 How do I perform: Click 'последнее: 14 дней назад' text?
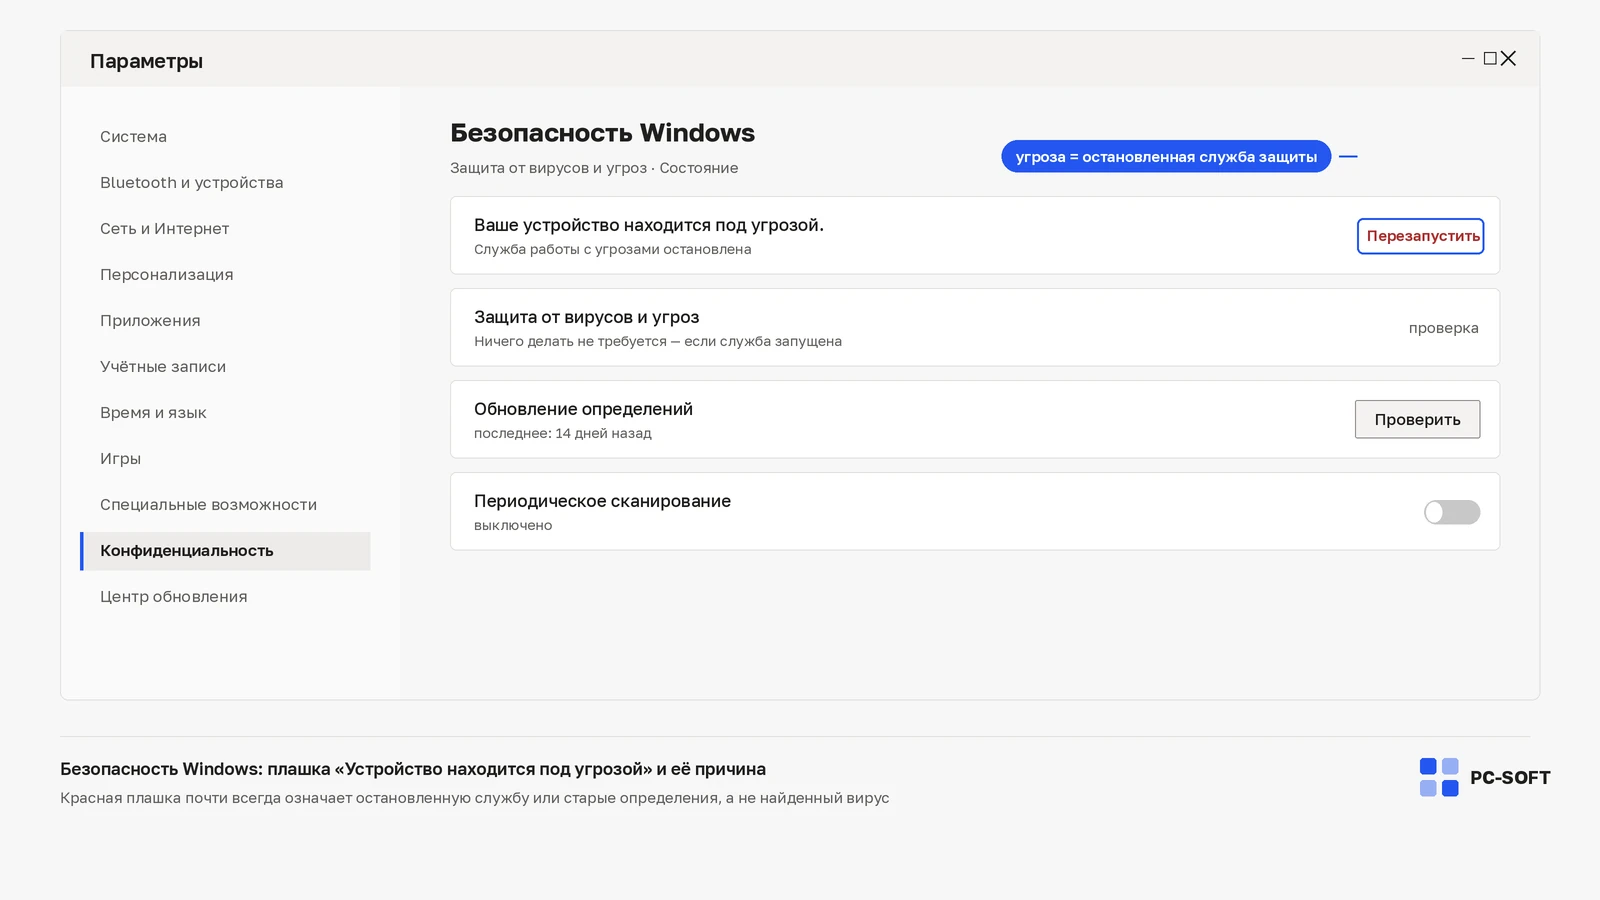(x=563, y=433)
